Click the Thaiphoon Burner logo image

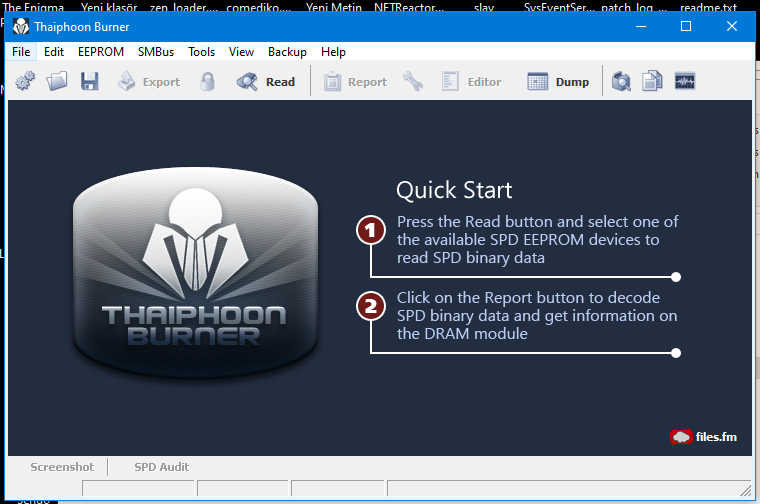pos(194,270)
